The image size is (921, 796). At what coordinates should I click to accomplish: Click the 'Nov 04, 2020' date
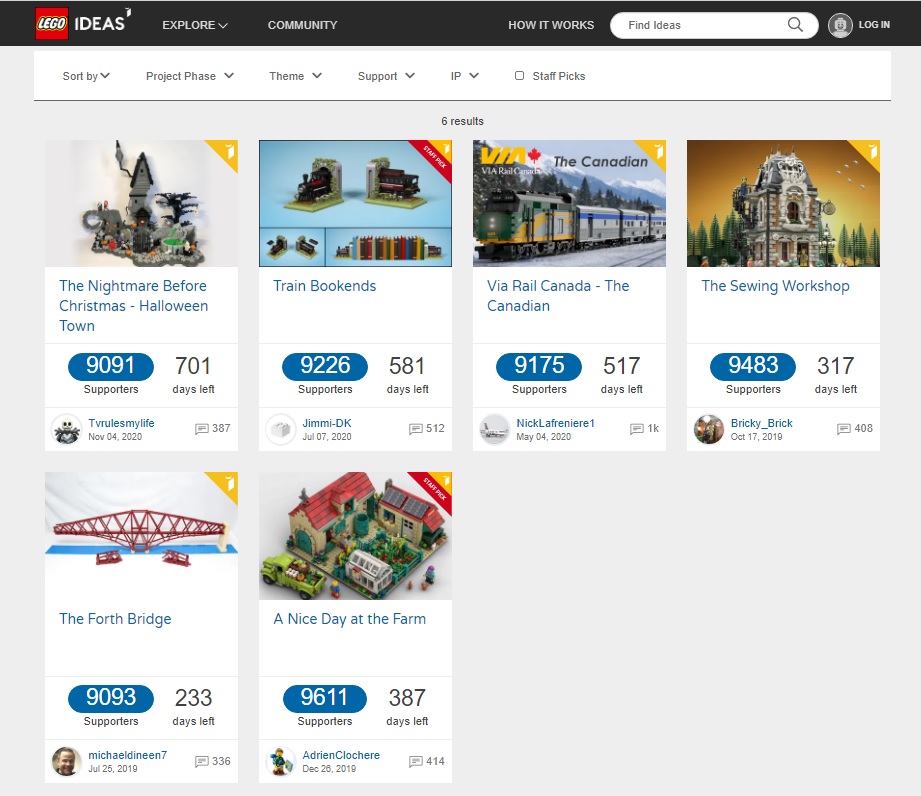click(115, 436)
